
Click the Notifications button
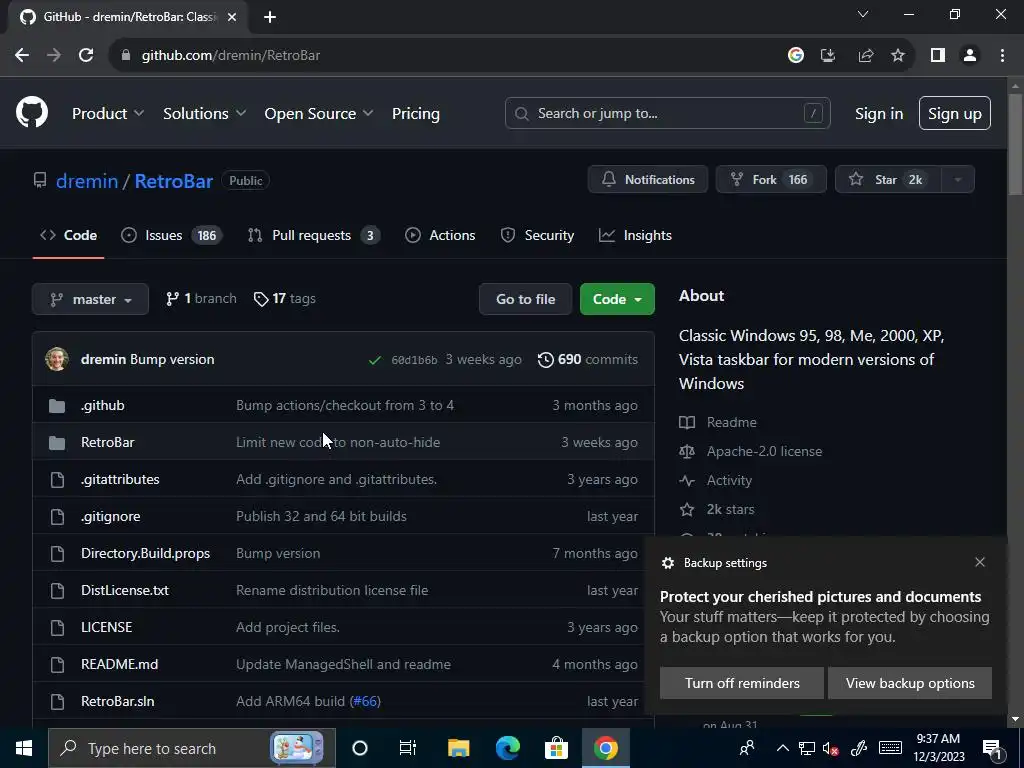click(x=648, y=180)
